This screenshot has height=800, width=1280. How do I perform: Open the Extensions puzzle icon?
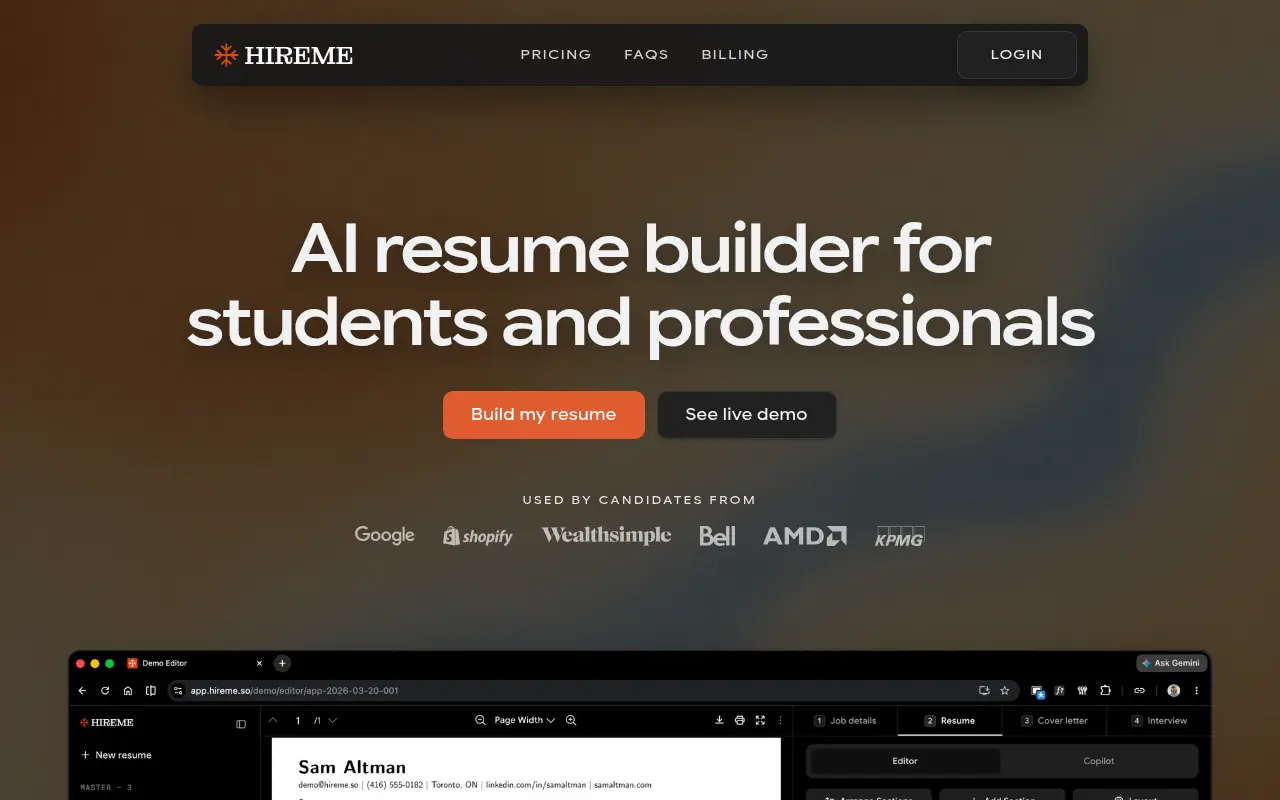click(x=1105, y=690)
